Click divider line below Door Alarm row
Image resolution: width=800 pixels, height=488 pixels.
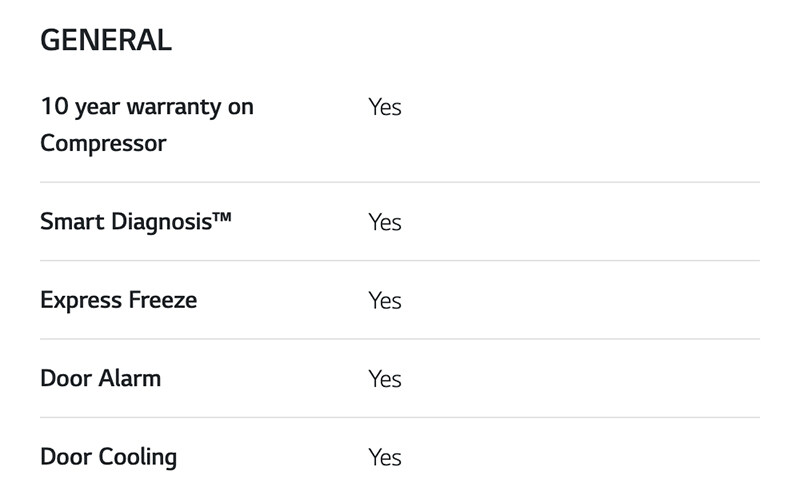[x=400, y=417]
